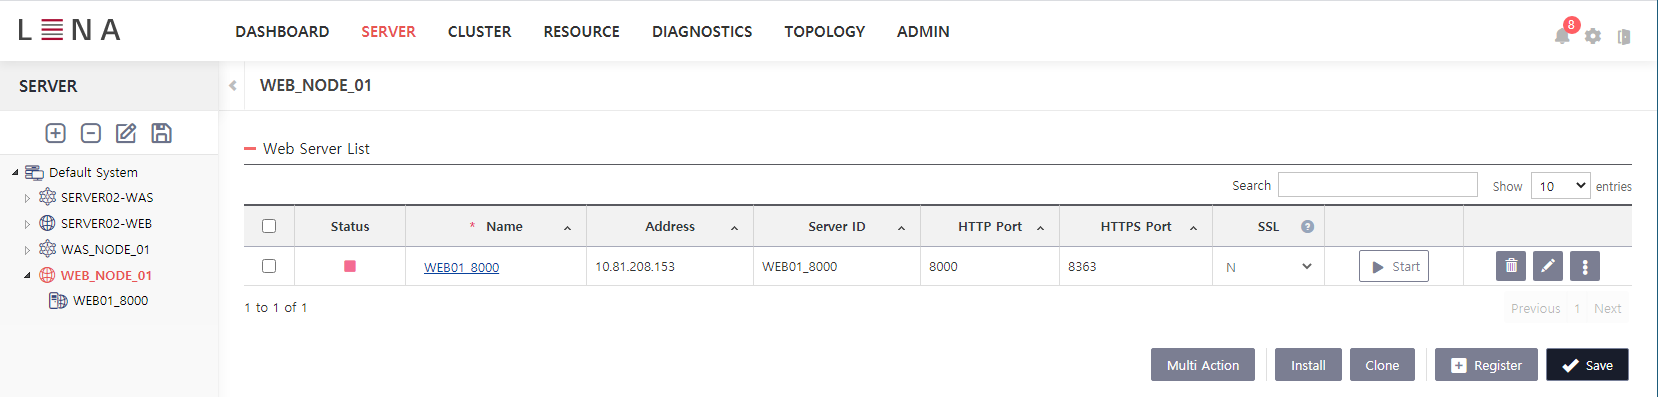Focus the Search input field
This screenshot has width=1658, height=397.
pyautogui.click(x=1377, y=185)
